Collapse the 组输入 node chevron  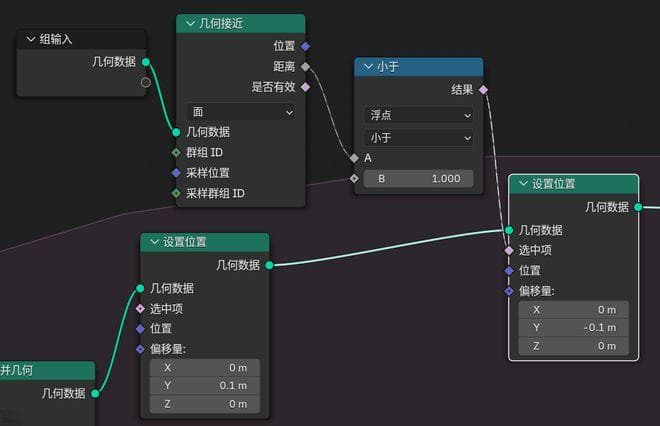tap(31, 39)
